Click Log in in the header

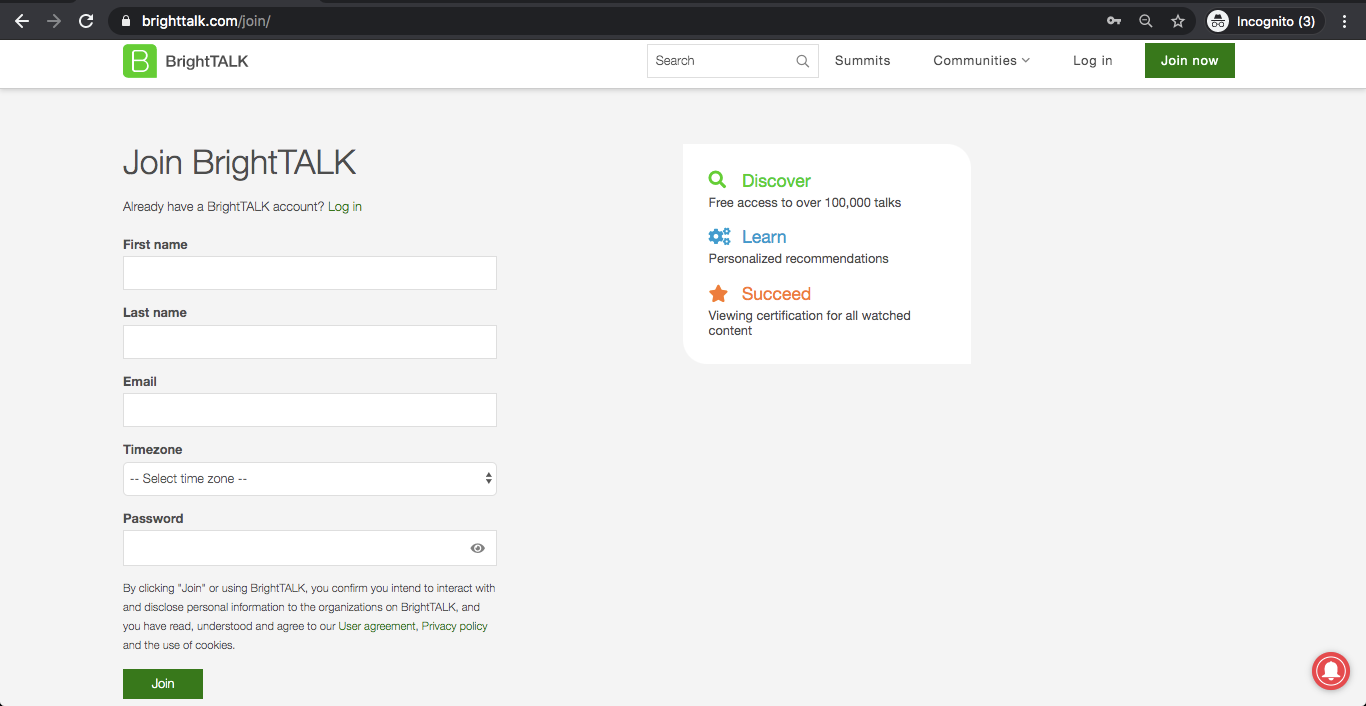pos(1092,61)
